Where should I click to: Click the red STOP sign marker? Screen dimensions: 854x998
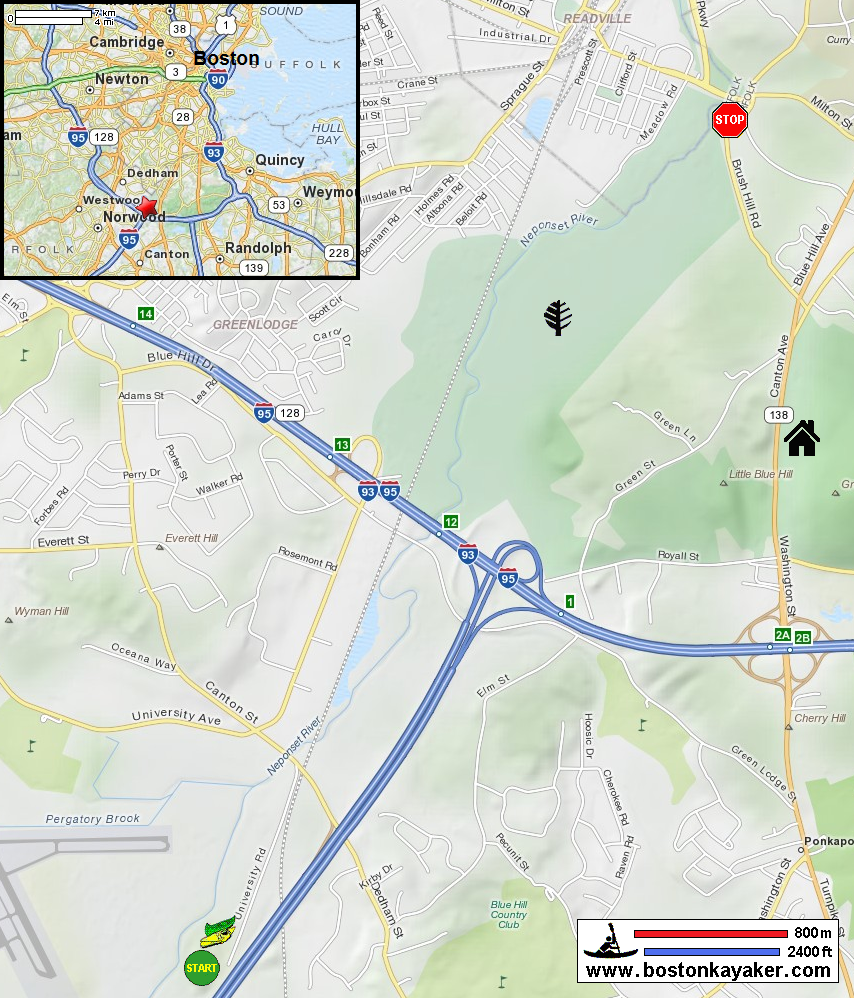[x=729, y=120]
